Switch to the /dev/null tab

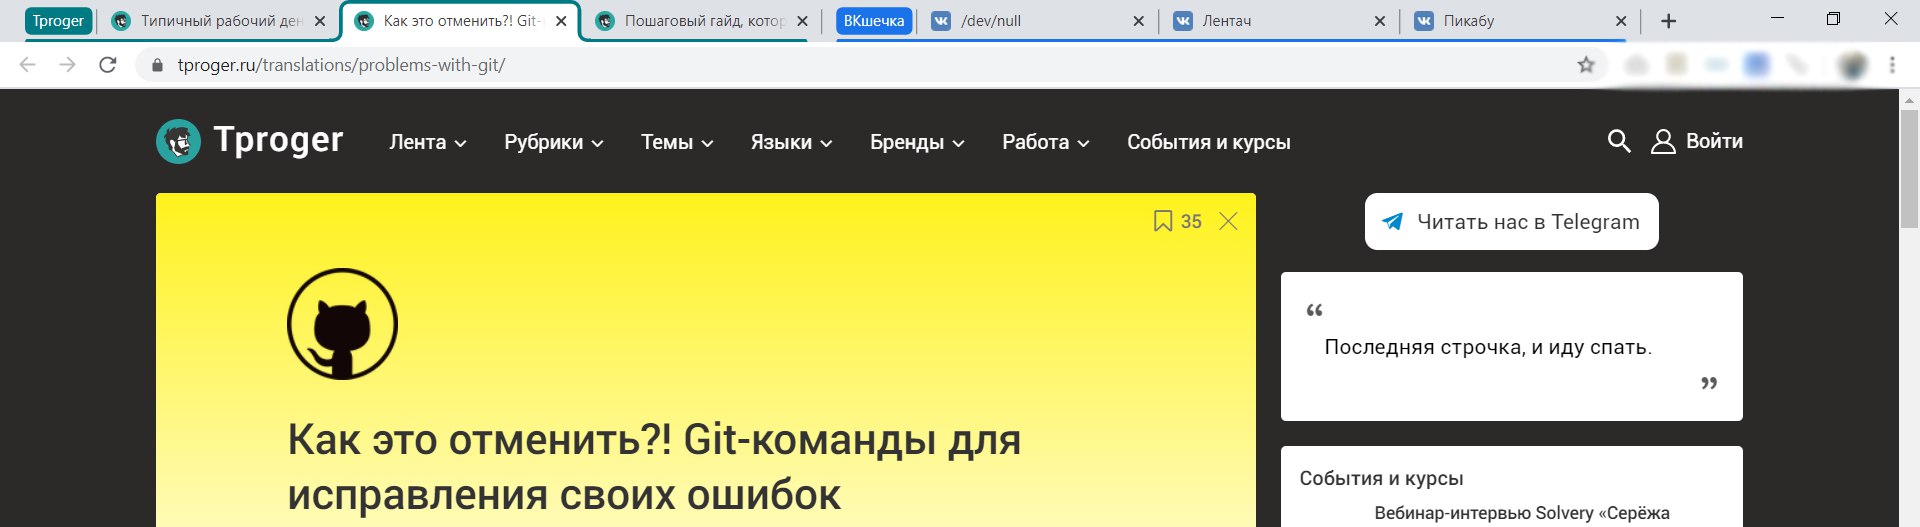[x=1036, y=21]
